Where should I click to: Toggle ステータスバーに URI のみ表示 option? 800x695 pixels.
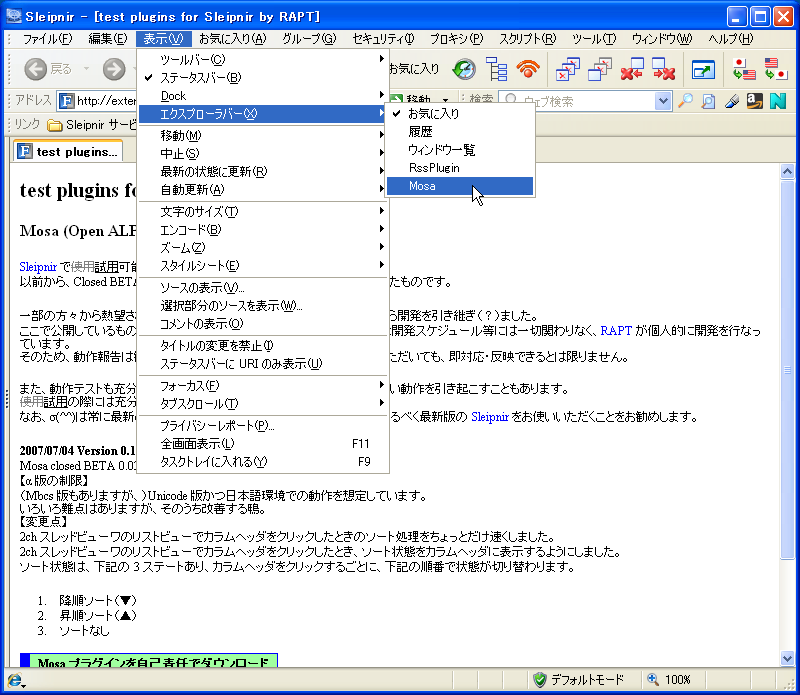click(263, 364)
